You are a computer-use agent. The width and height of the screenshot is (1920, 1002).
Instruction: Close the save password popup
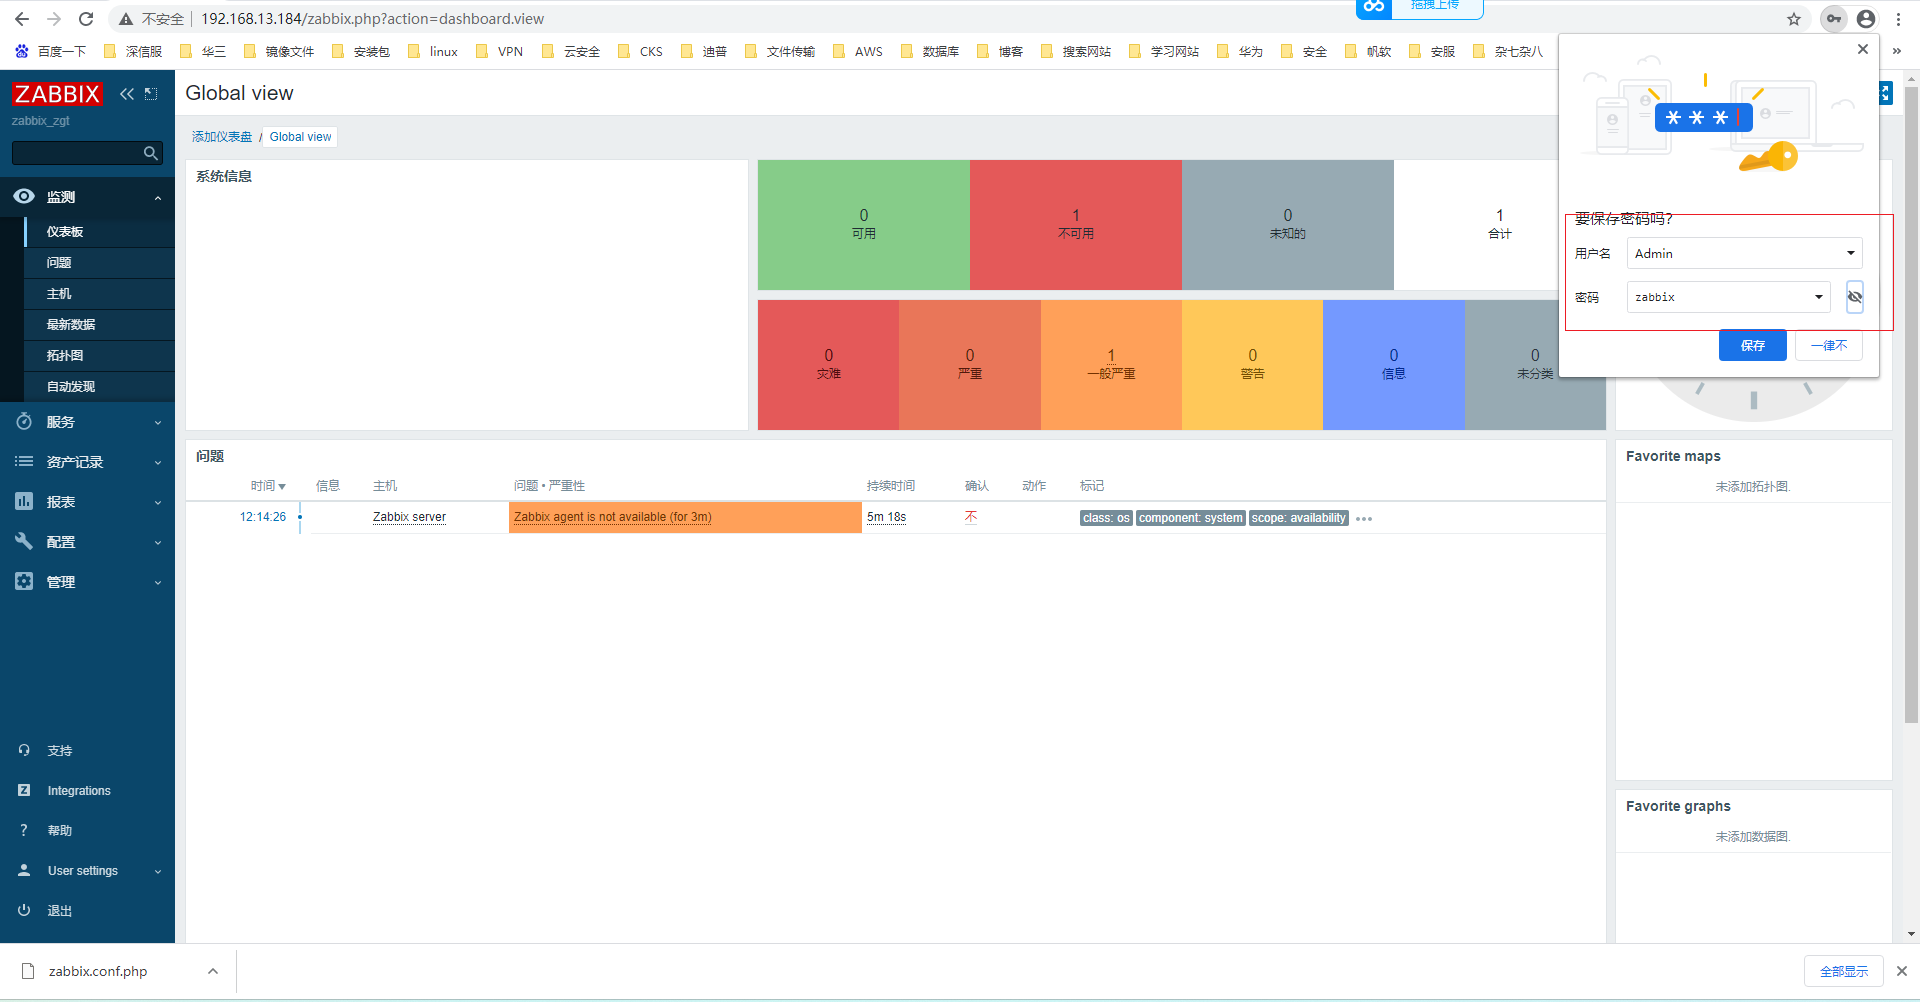[x=1863, y=49]
